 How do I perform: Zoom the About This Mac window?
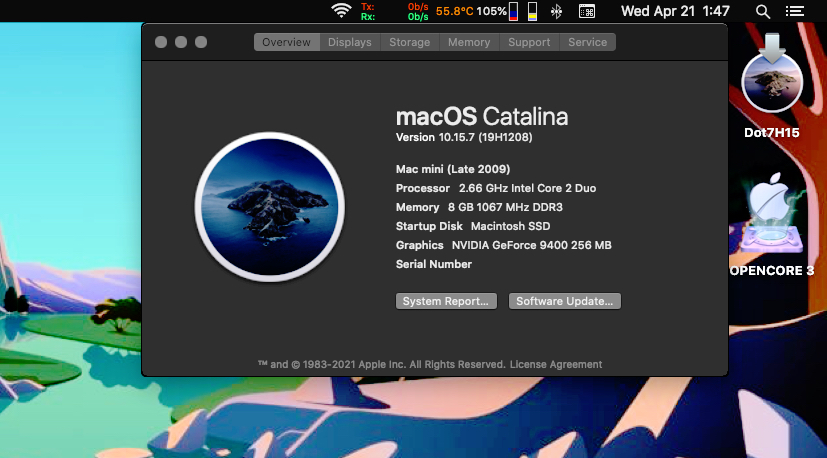point(201,42)
